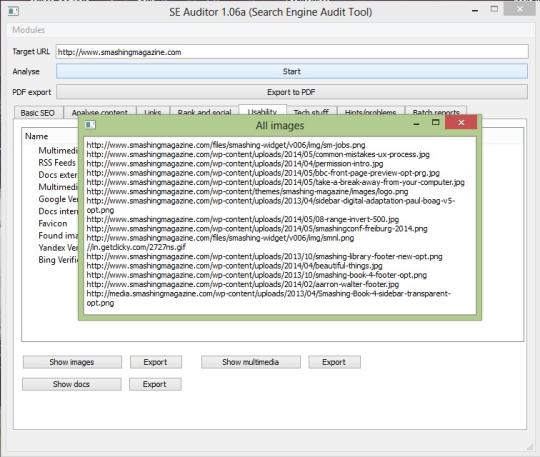Viewport: 540px width, 457px height.
Task: Start the analysis with Start button
Action: pos(292,72)
